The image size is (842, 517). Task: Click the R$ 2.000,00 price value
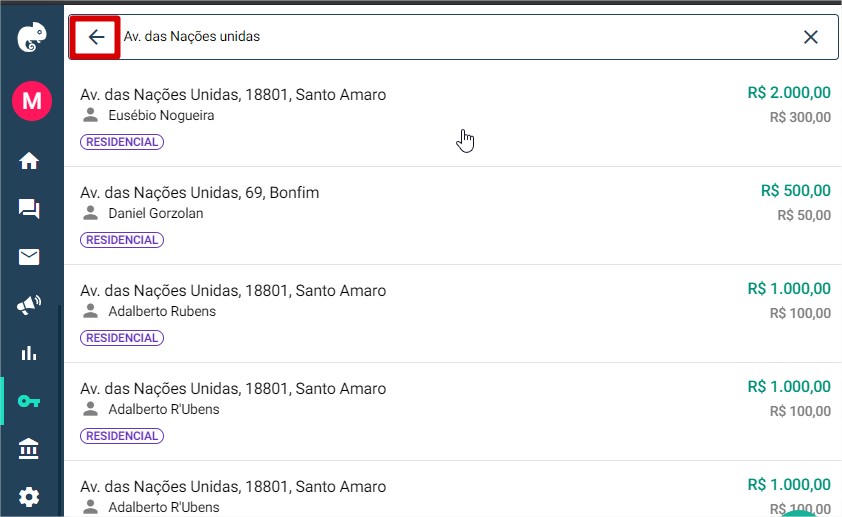click(789, 92)
